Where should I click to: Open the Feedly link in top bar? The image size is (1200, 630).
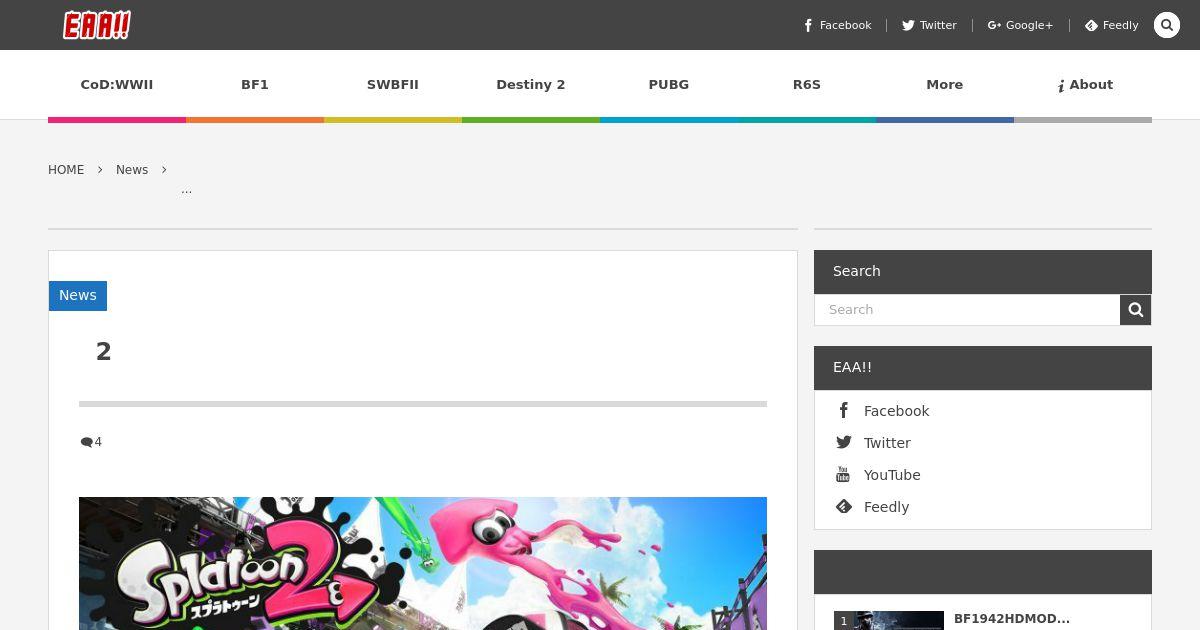tap(1112, 25)
